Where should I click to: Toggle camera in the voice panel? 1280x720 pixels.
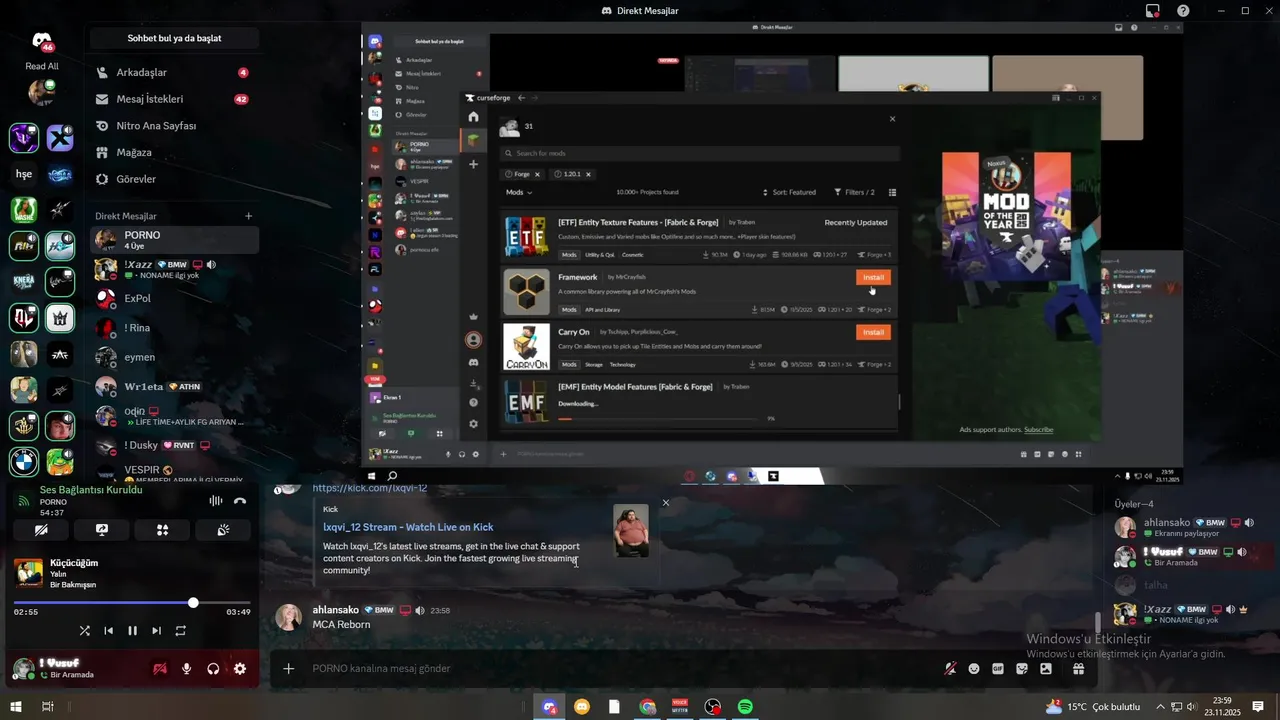pyautogui.click(x=41, y=530)
